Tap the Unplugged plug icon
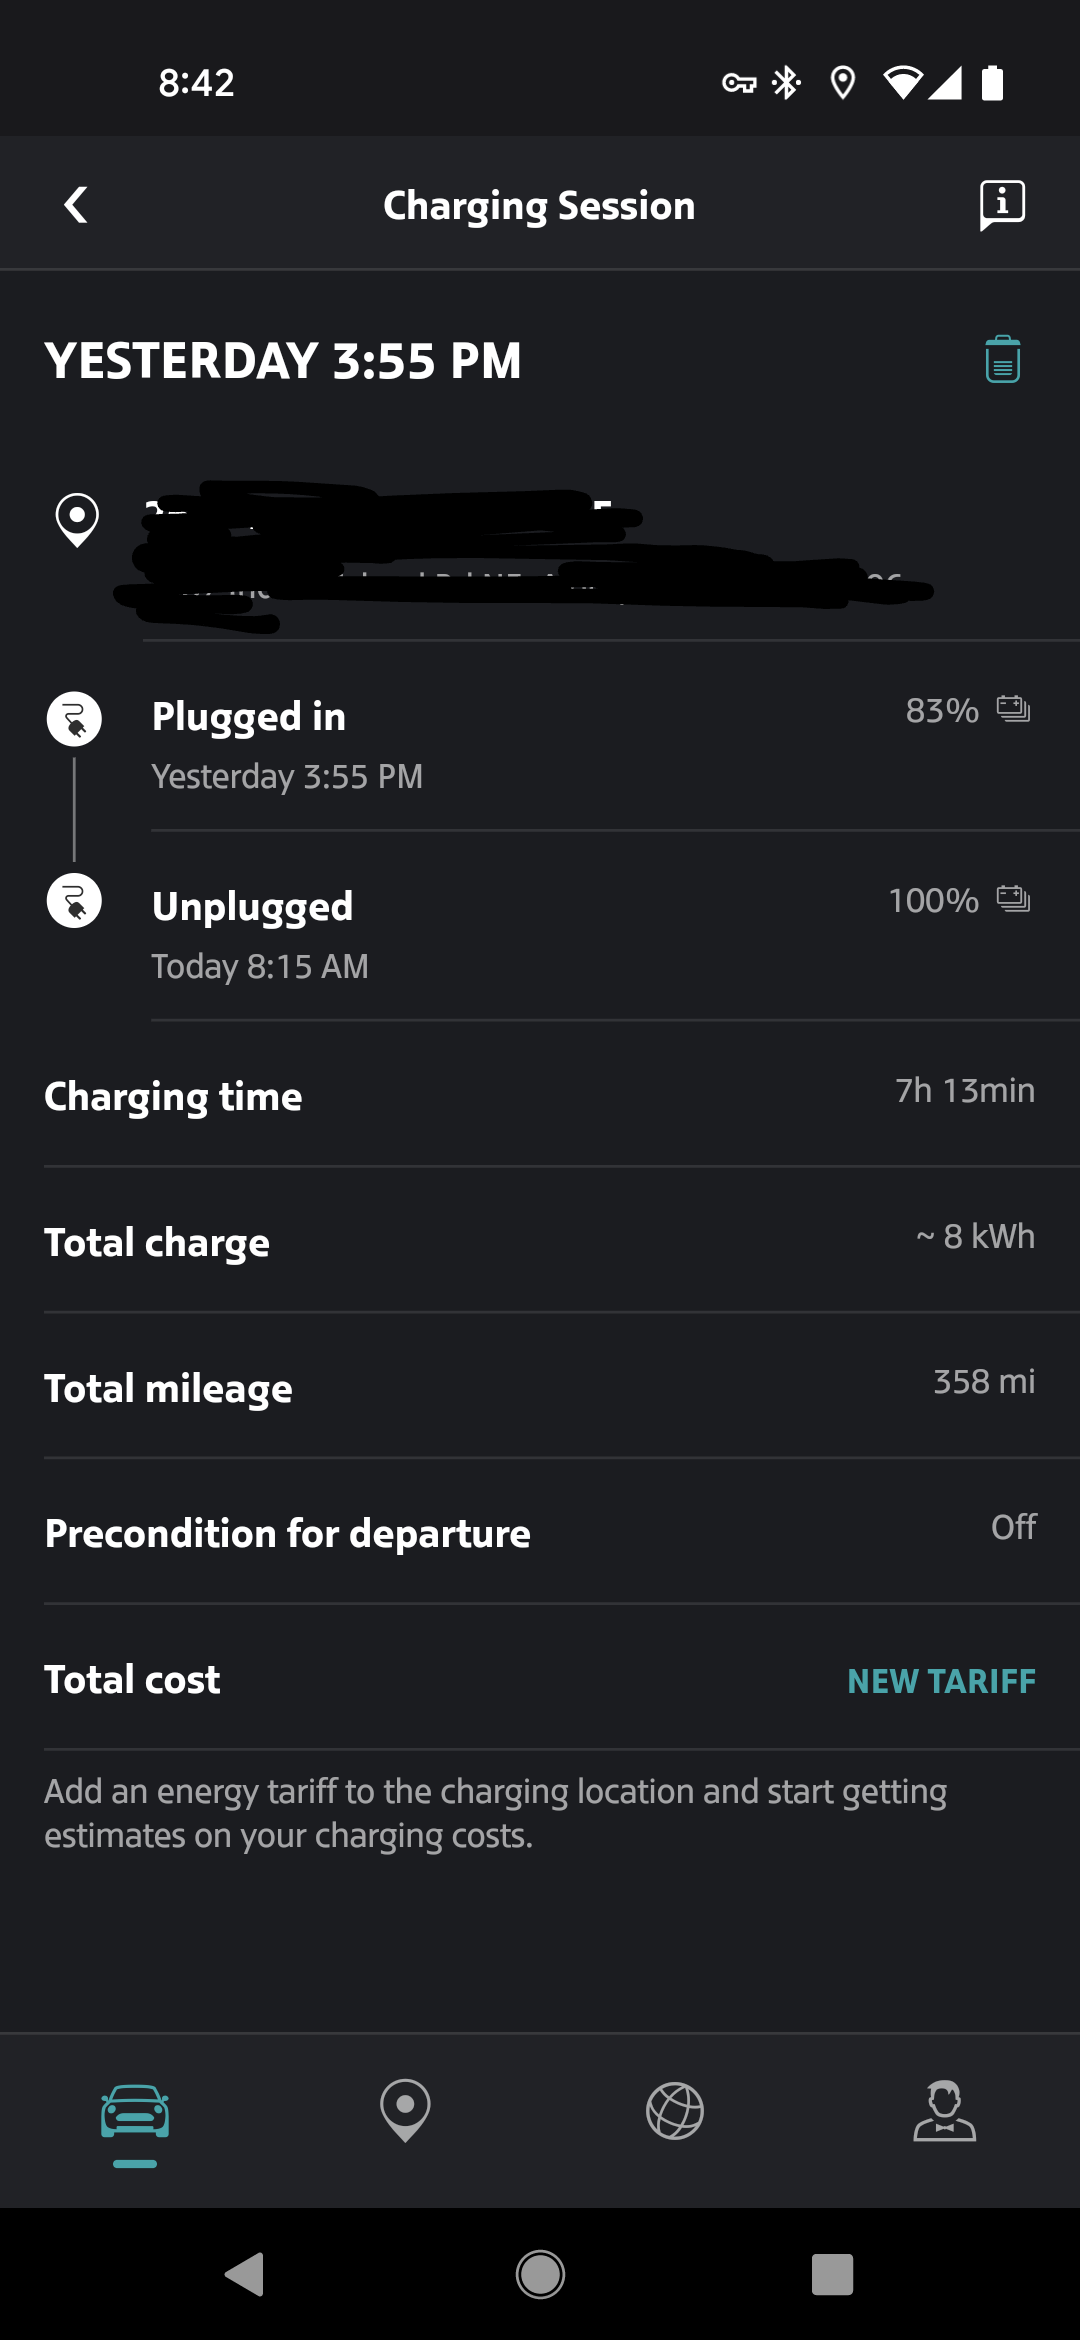 75,901
